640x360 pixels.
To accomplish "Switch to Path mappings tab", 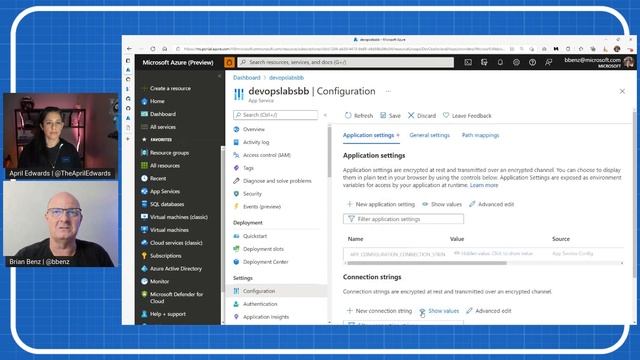I will (480, 135).
